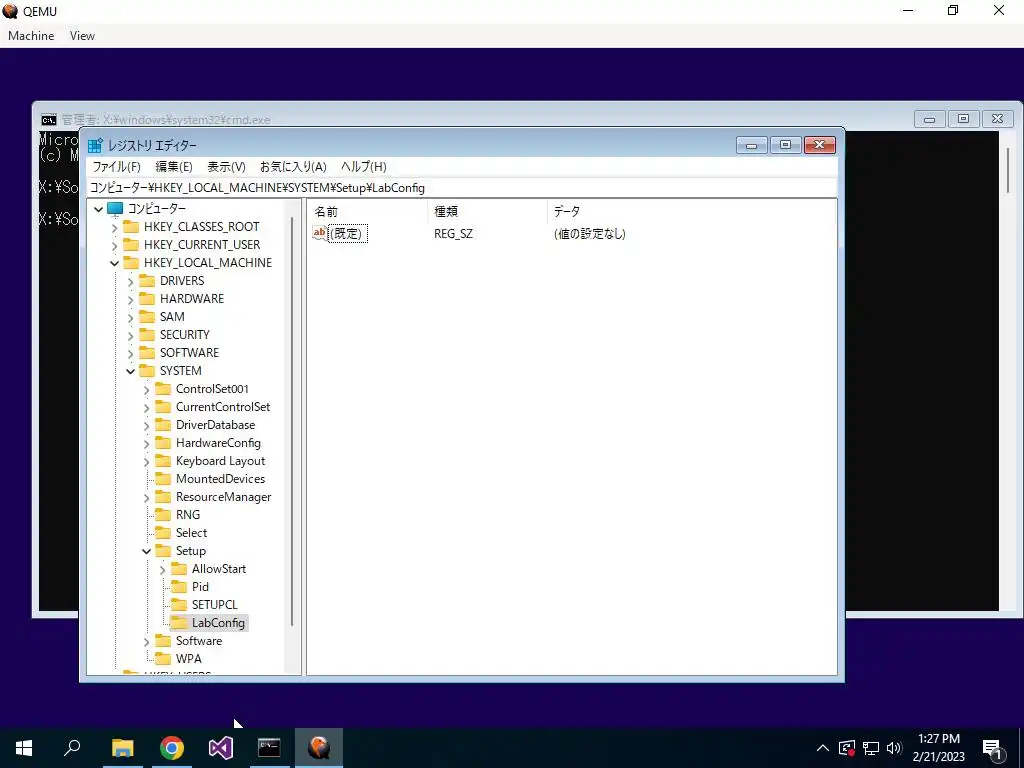Select the SAM key folder icon
Viewport: 1024px width, 768px height.
tap(147, 317)
